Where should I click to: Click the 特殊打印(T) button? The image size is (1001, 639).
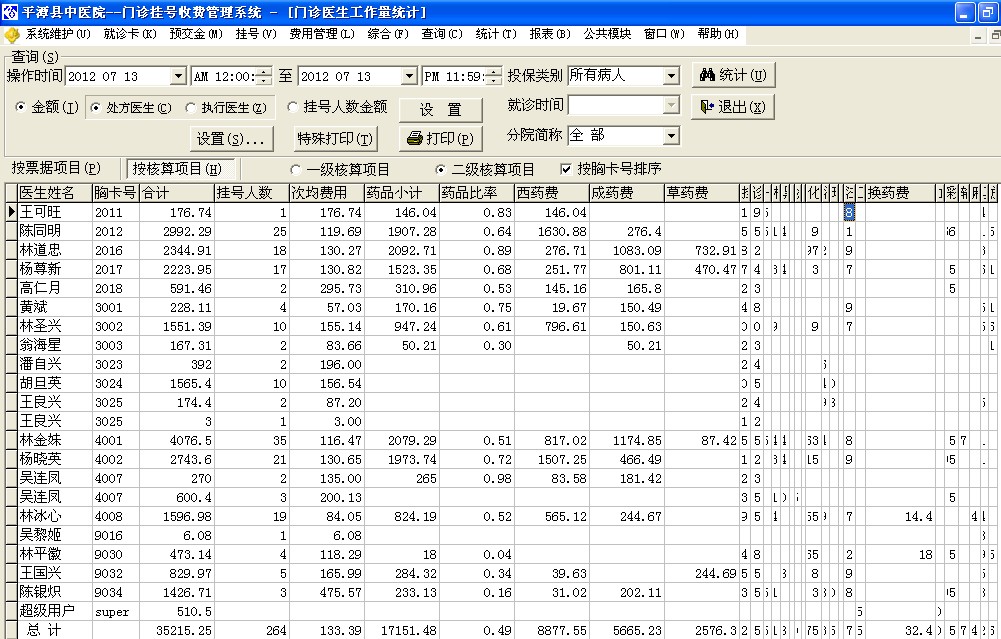(336, 139)
